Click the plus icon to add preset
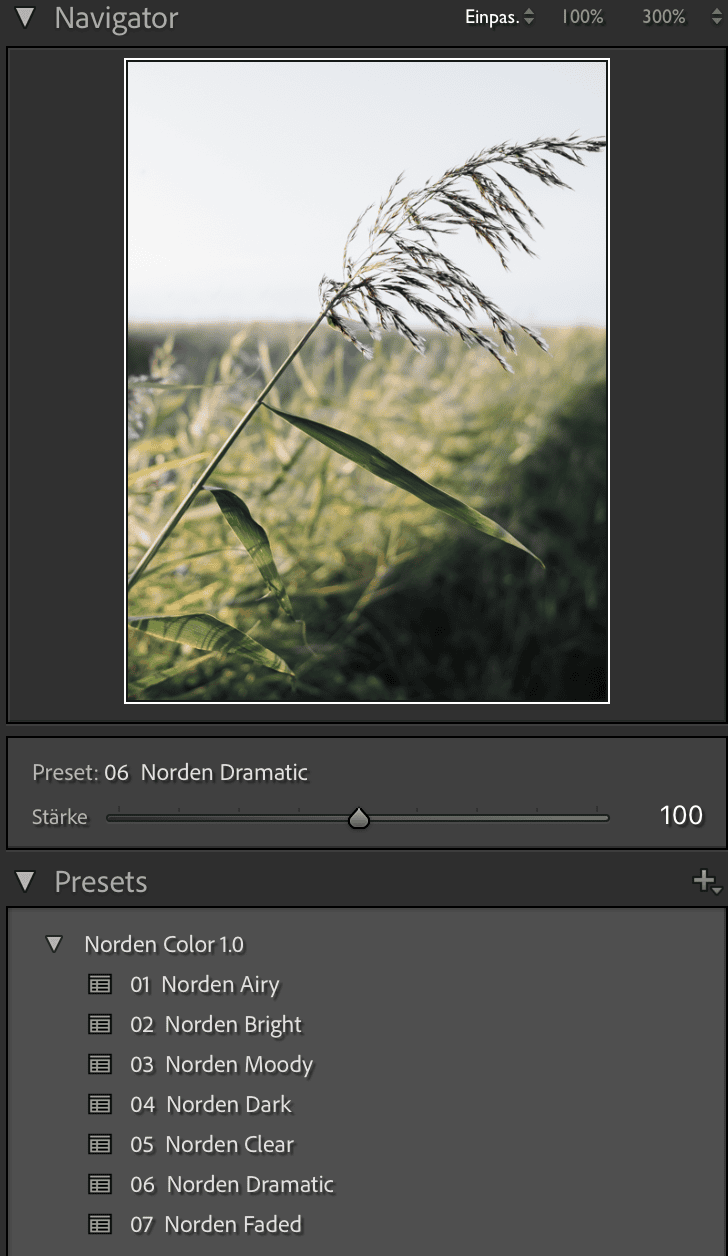 pyautogui.click(x=706, y=881)
